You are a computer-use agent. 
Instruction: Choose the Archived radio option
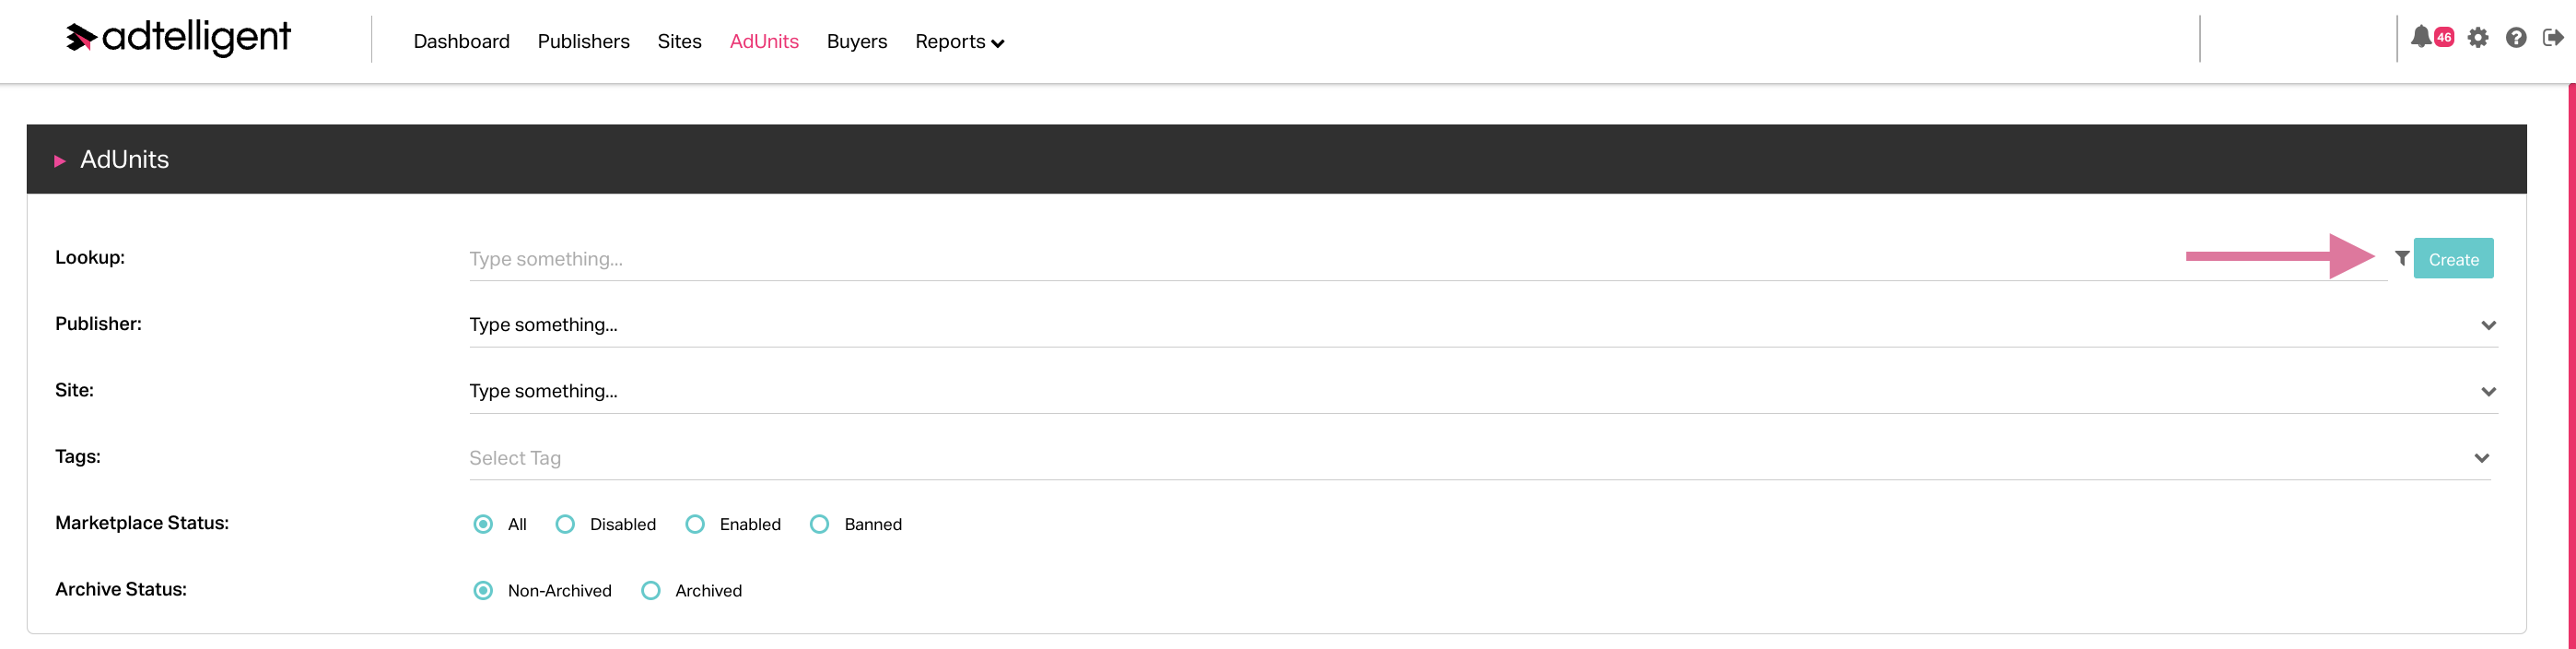pyautogui.click(x=651, y=591)
